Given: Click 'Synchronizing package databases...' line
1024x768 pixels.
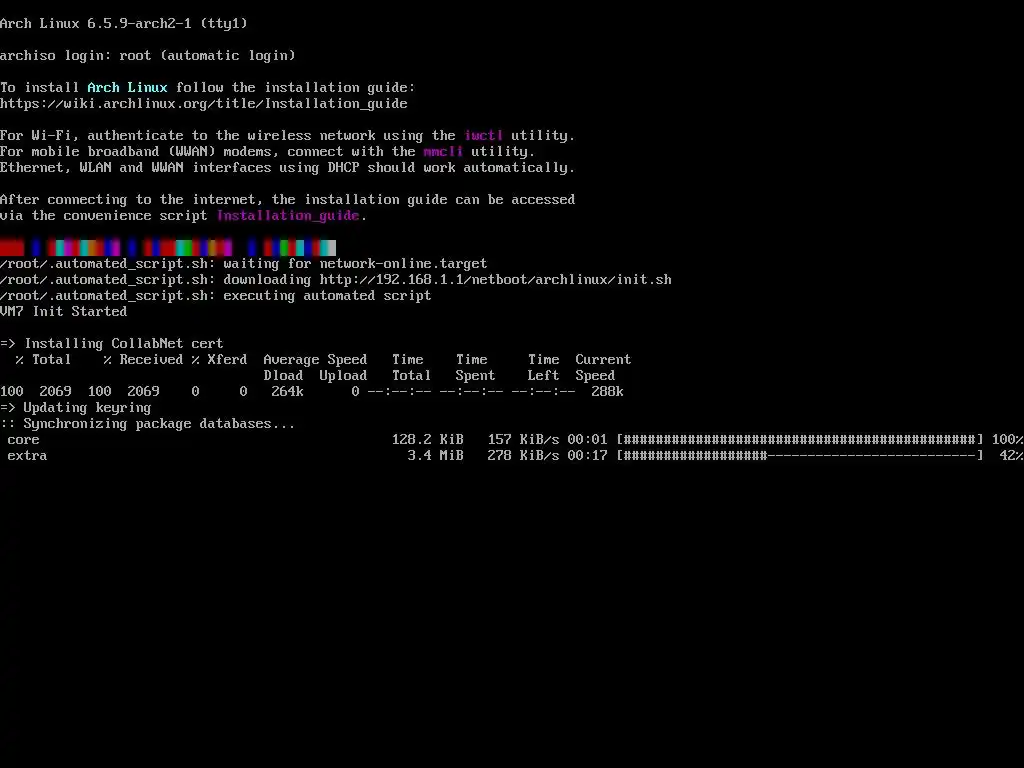Looking at the screenshot, I should coord(148,424).
